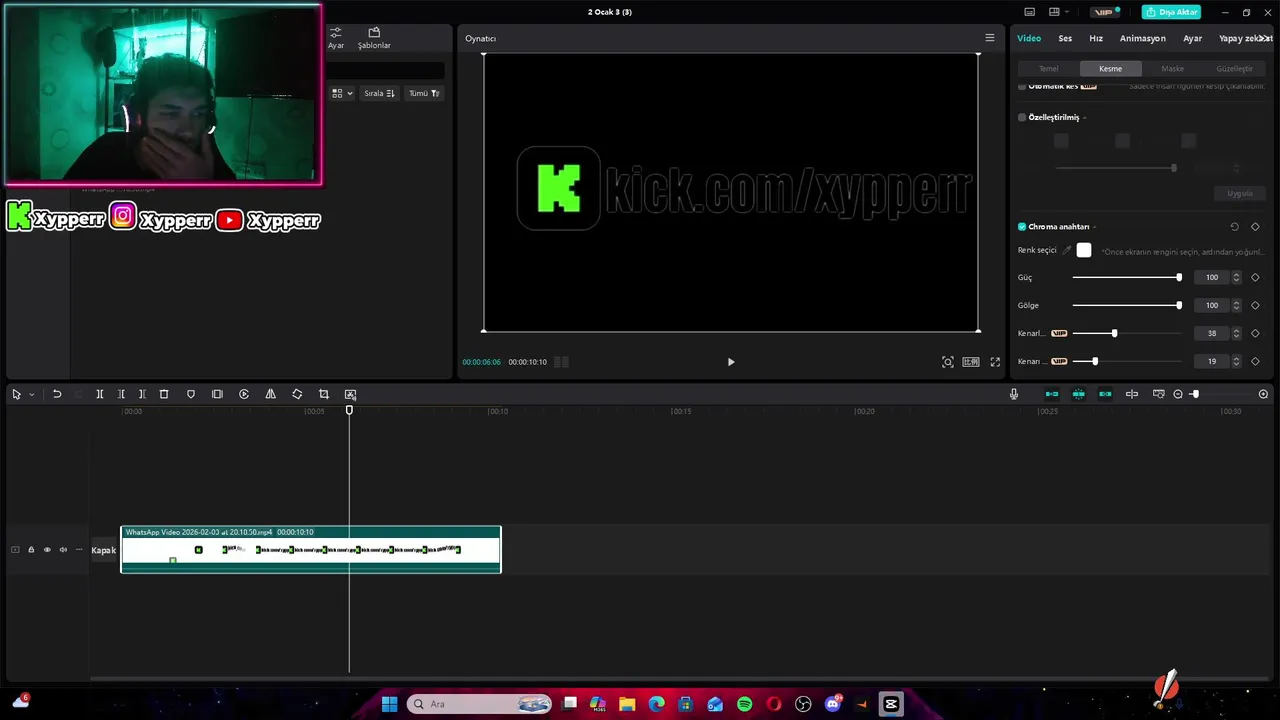Split the clip at the playhead
This screenshot has width=1280, height=720.
[x=99, y=394]
